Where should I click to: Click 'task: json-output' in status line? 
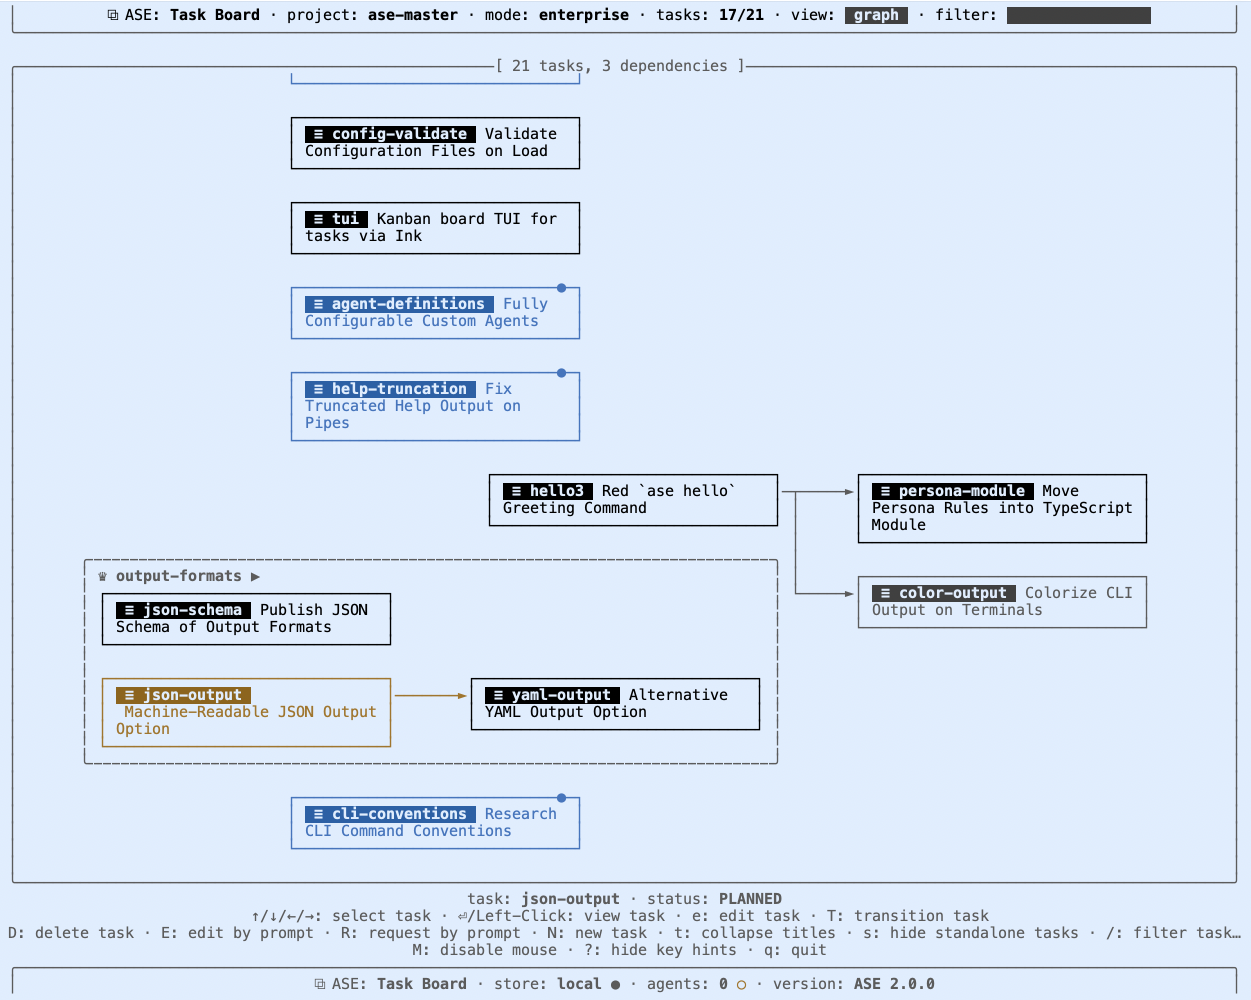point(543,899)
